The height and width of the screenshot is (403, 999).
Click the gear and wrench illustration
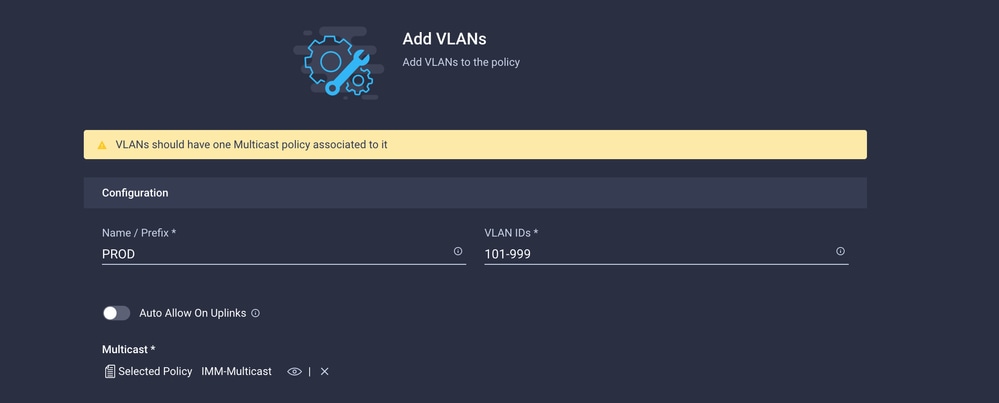pyautogui.click(x=339, y=64)
